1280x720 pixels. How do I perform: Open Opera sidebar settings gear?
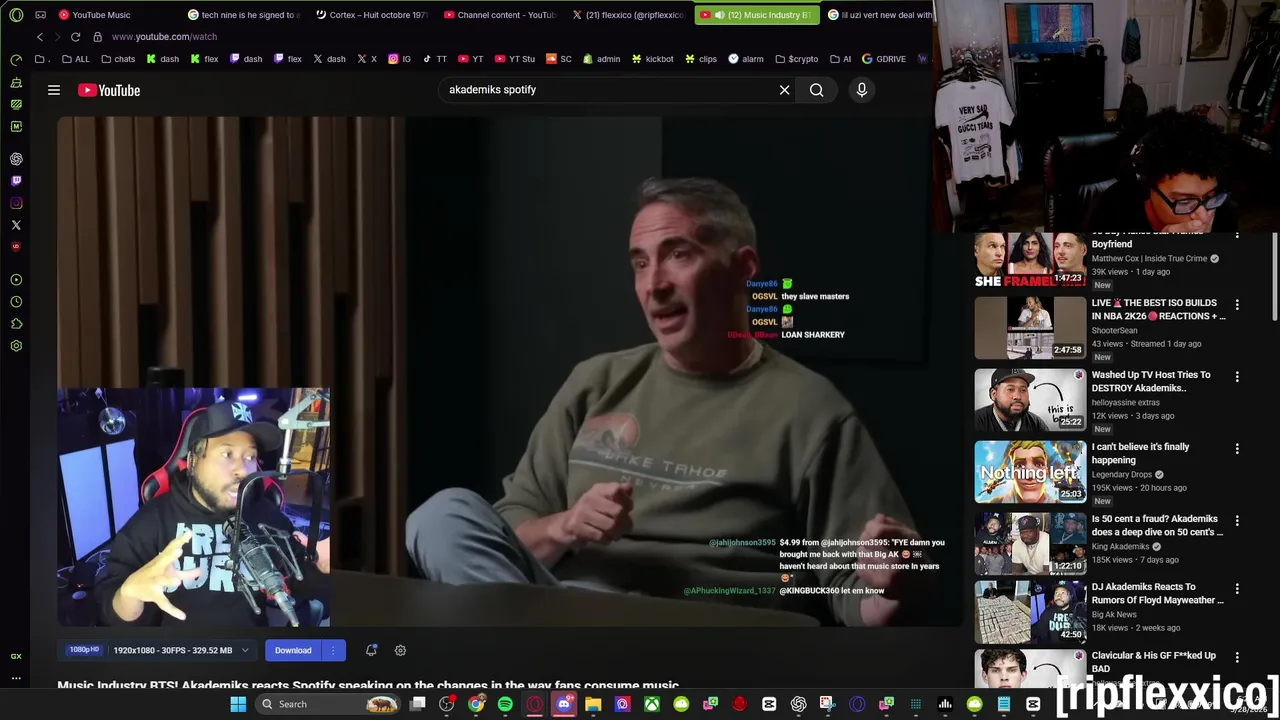16,346
